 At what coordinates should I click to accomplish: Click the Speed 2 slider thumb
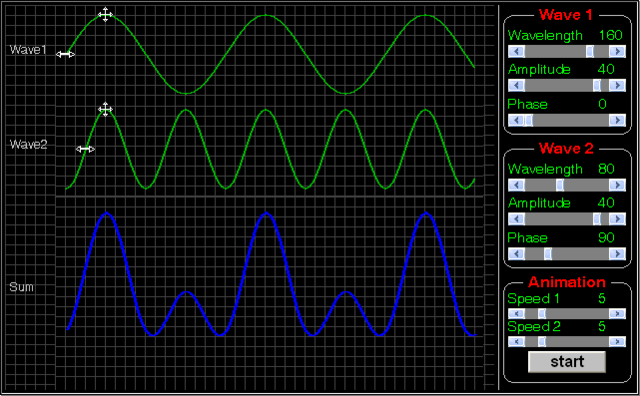point(542,342)
